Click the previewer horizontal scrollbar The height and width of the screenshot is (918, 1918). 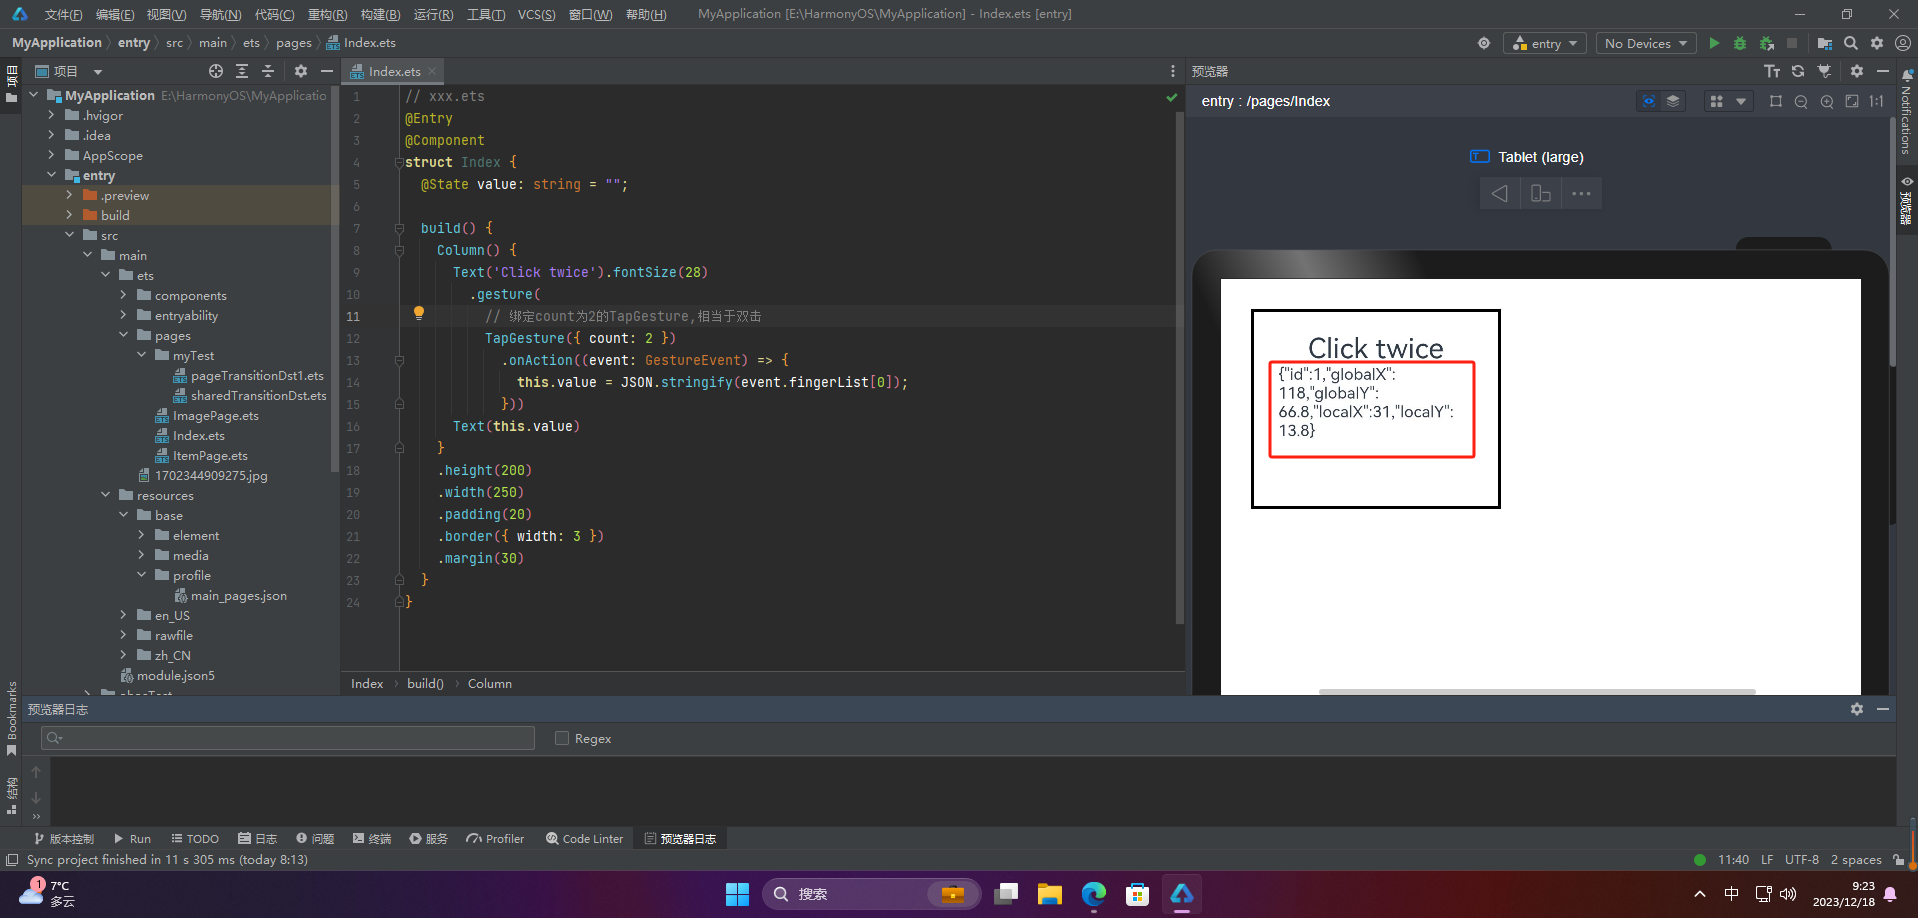pos(1537,691)
